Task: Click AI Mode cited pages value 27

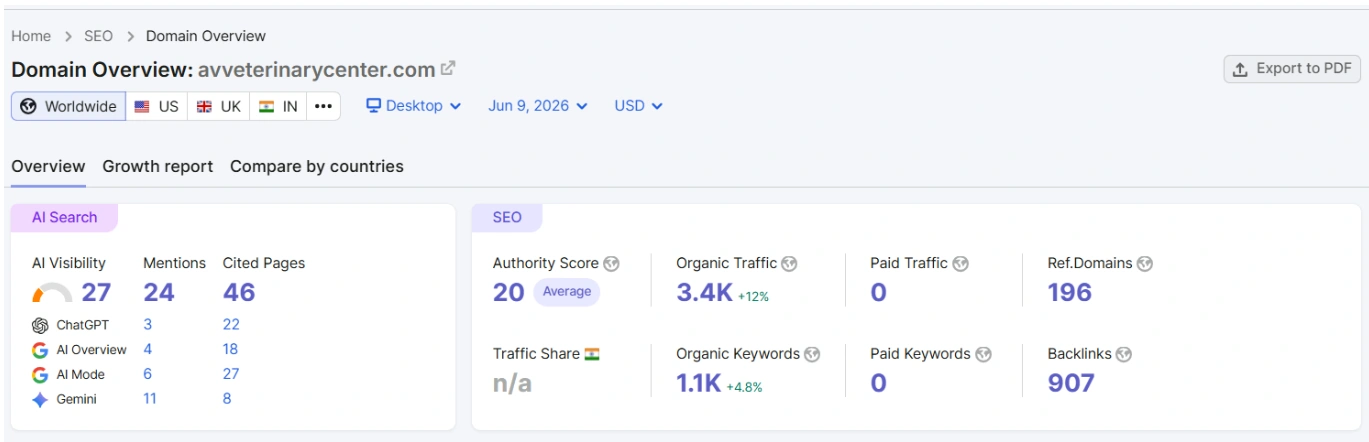Action: pos(231,375)
